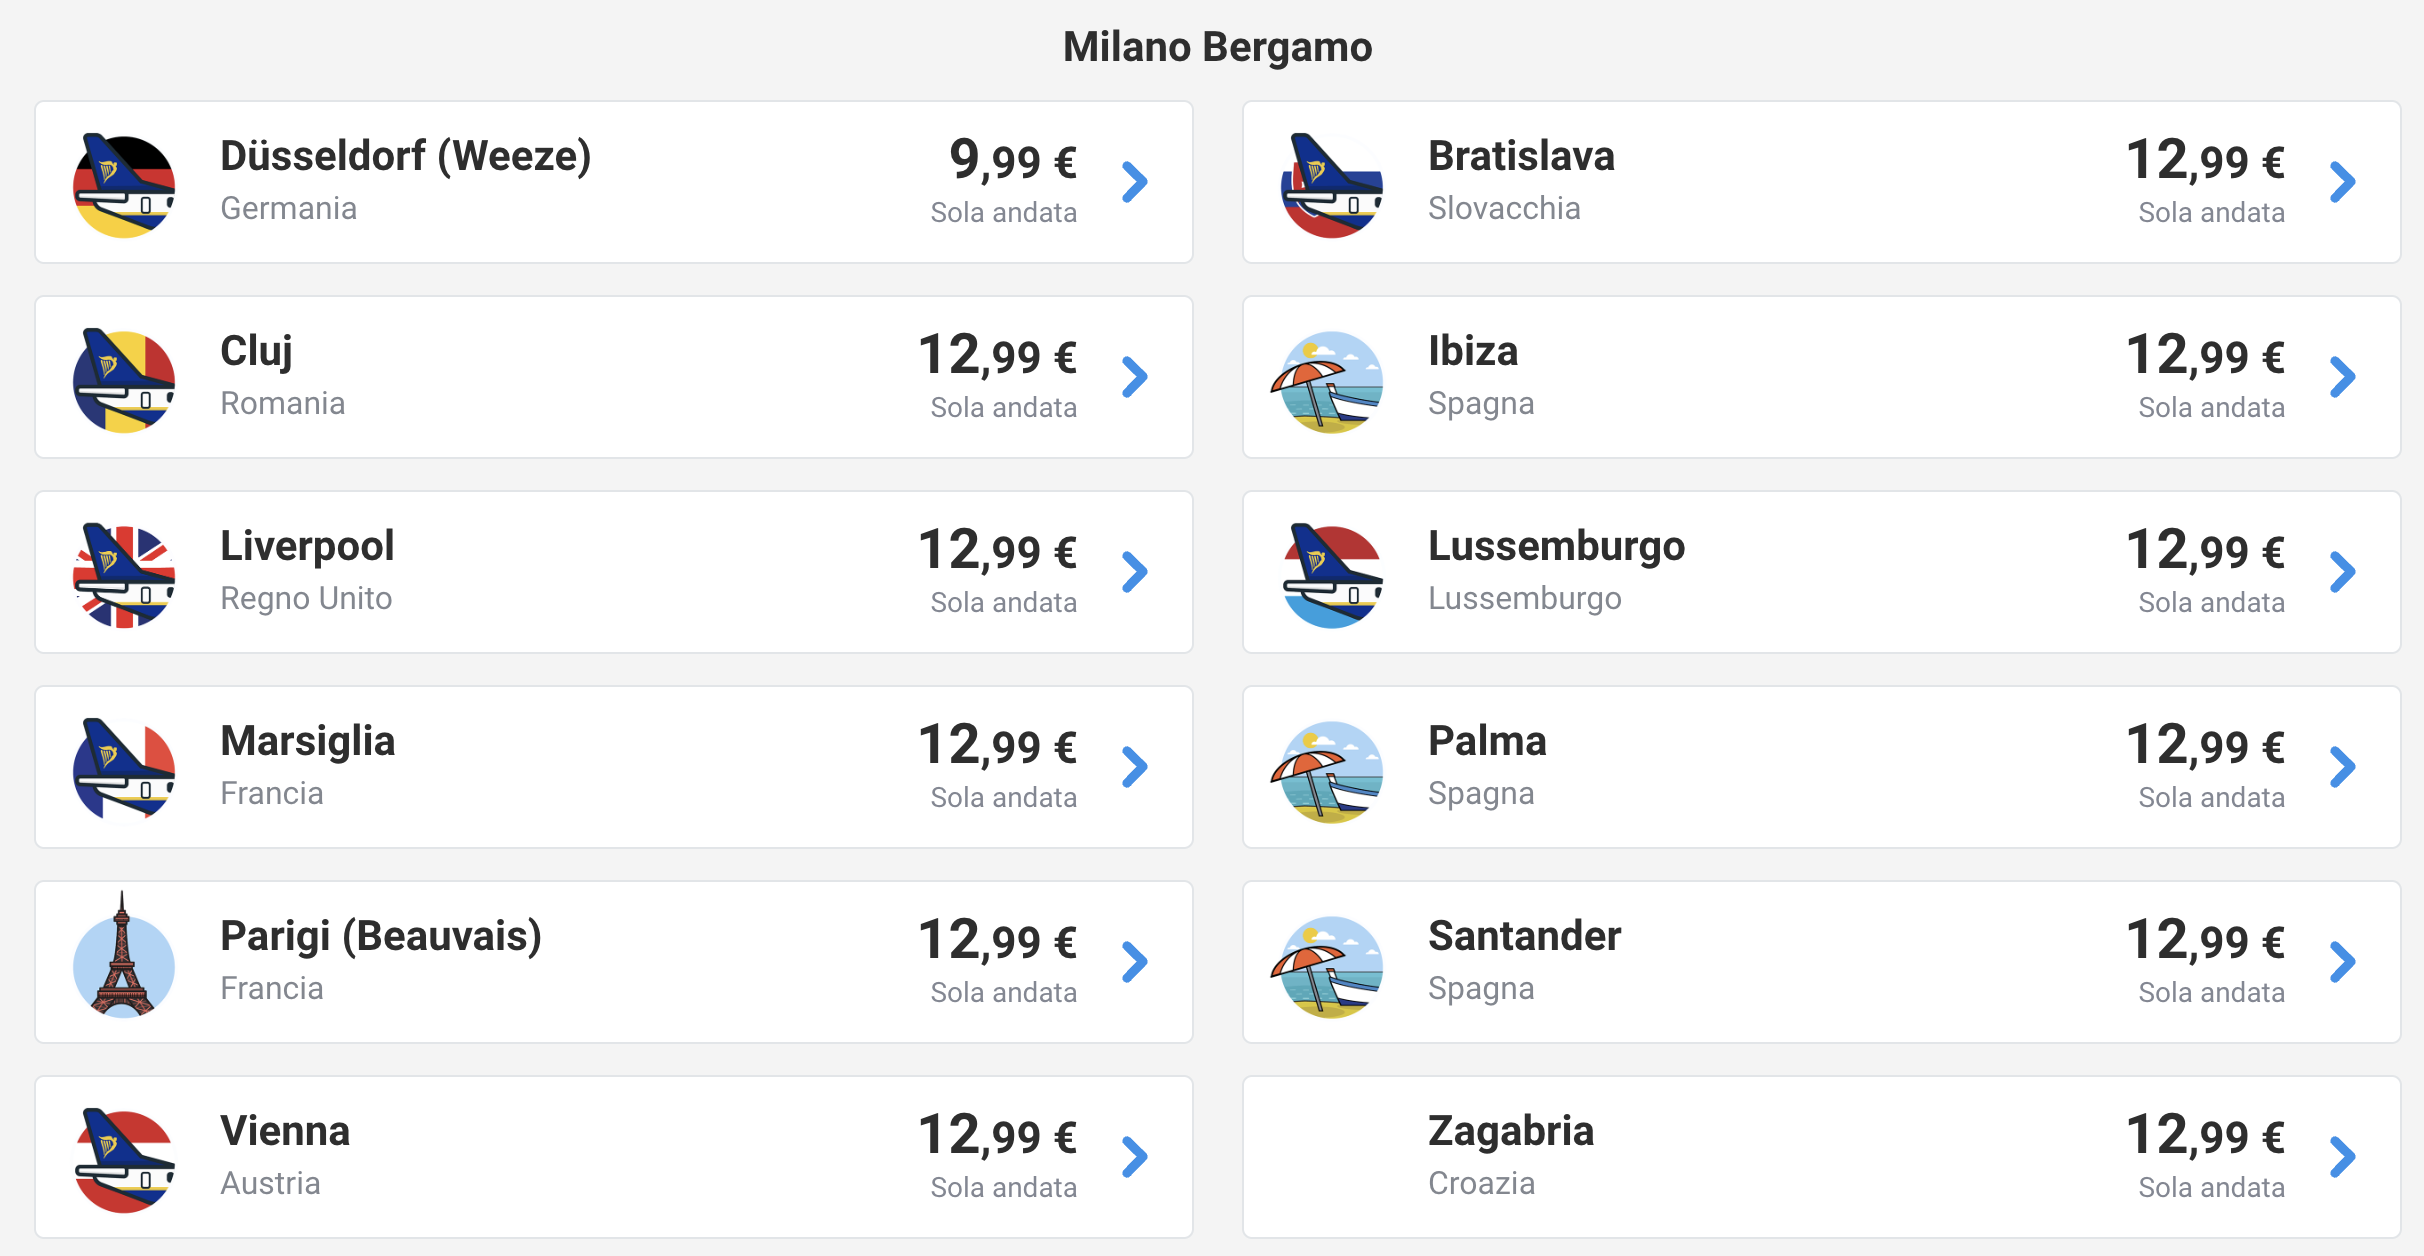The image size is (2424, 1256).
Task: Click the beach umbrella icon beside Santander
Action: coord(1328,966)
